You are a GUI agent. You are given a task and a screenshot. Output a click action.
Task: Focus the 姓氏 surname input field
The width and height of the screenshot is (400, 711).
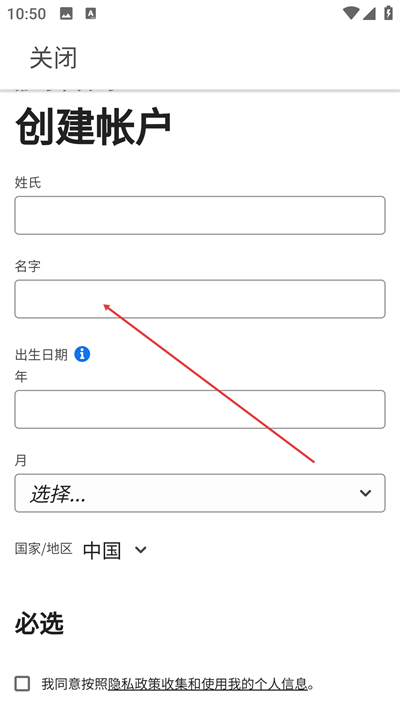point(200,215)
